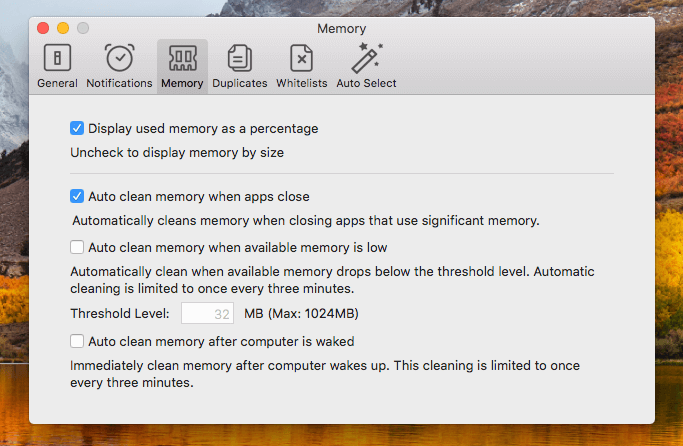
Task: Click the 'Auto clean memory after computer is waked' label text
Action: tap(221, 341)
